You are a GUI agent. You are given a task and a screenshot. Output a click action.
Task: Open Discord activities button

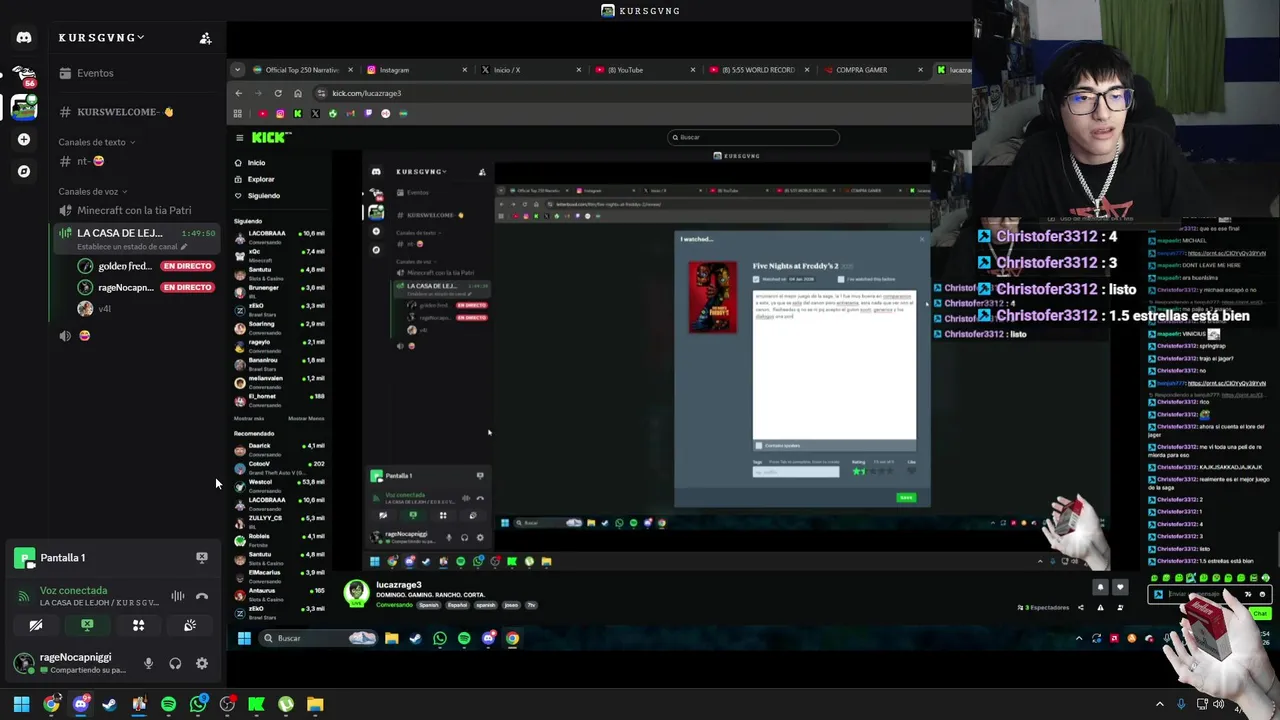tap(138, 625)
